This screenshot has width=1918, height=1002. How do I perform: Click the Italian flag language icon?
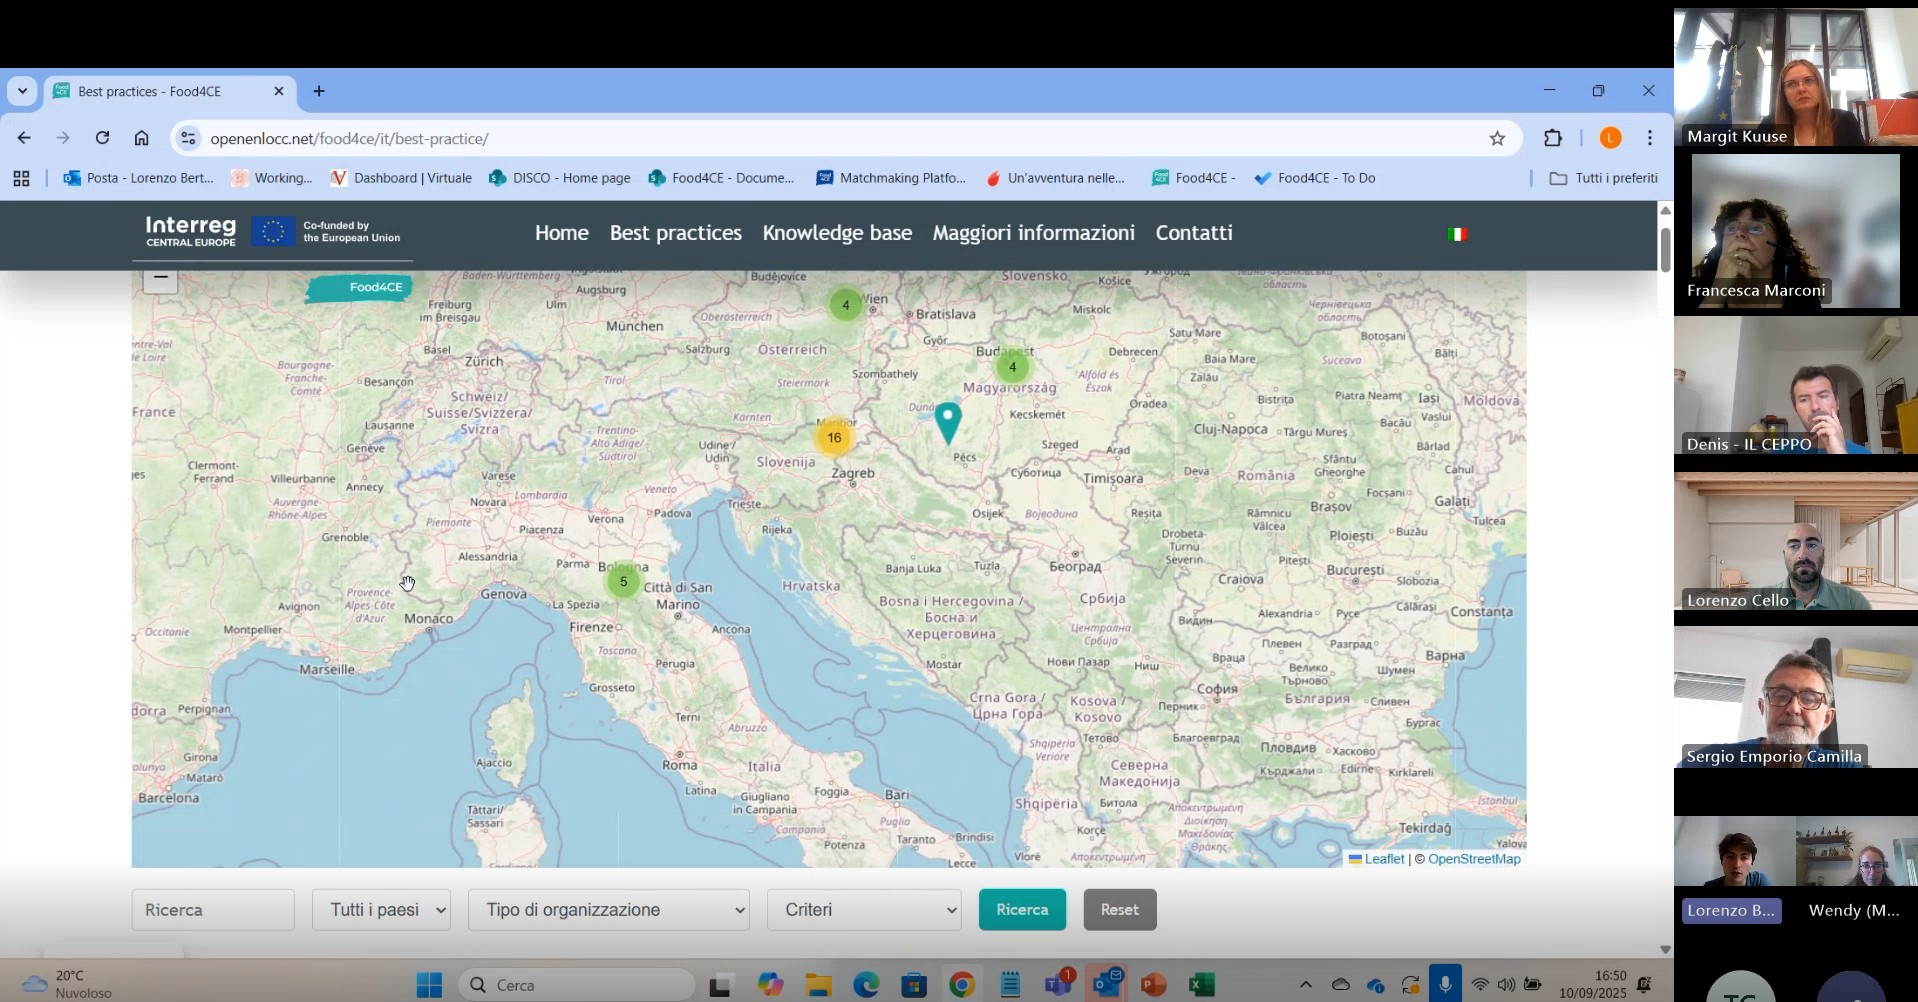click(x=1456, y=234)
